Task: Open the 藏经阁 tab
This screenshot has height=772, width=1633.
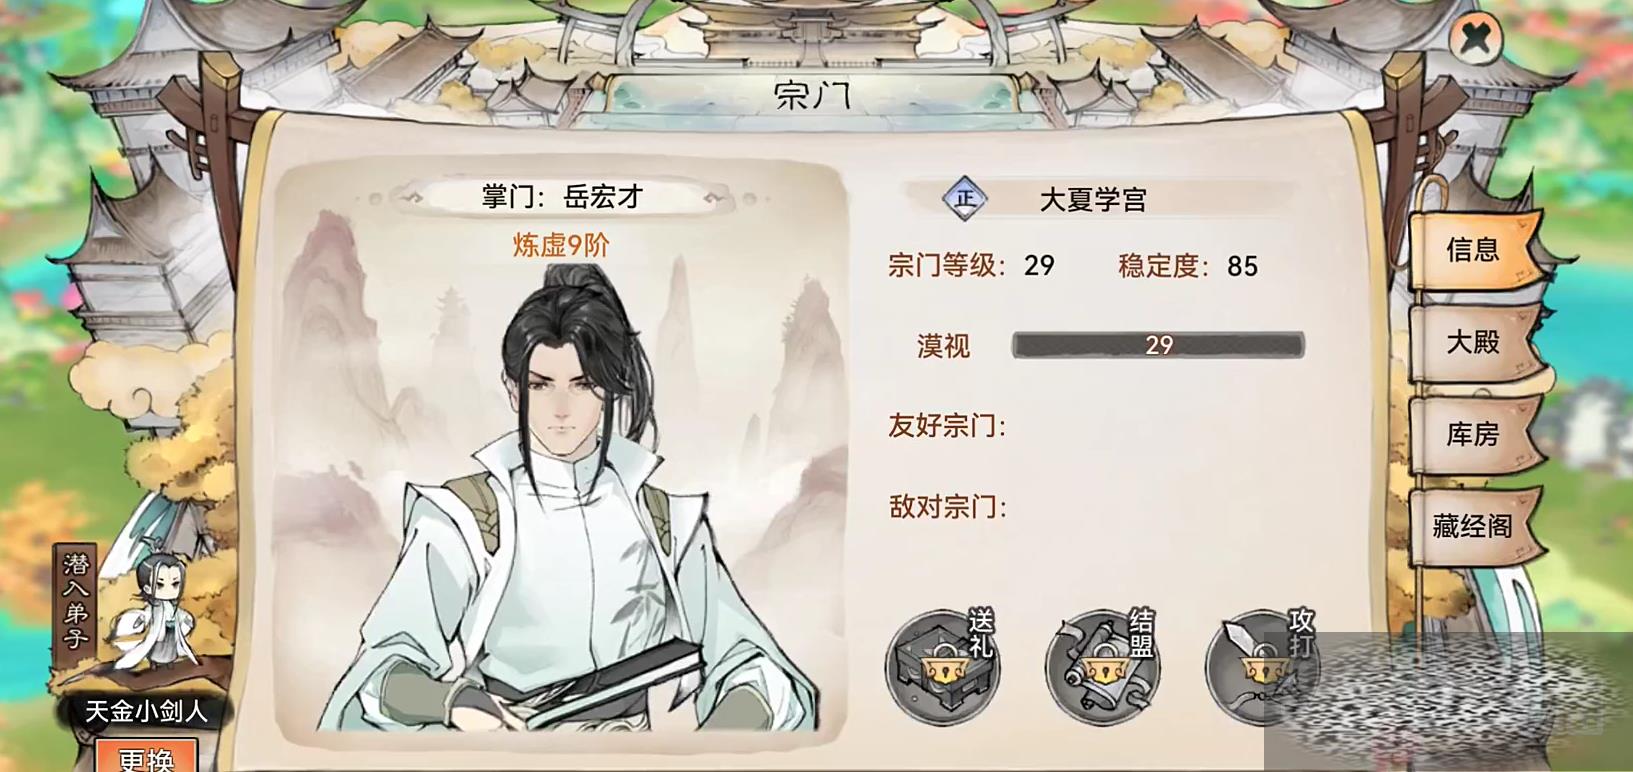Action: point(1474,526)
